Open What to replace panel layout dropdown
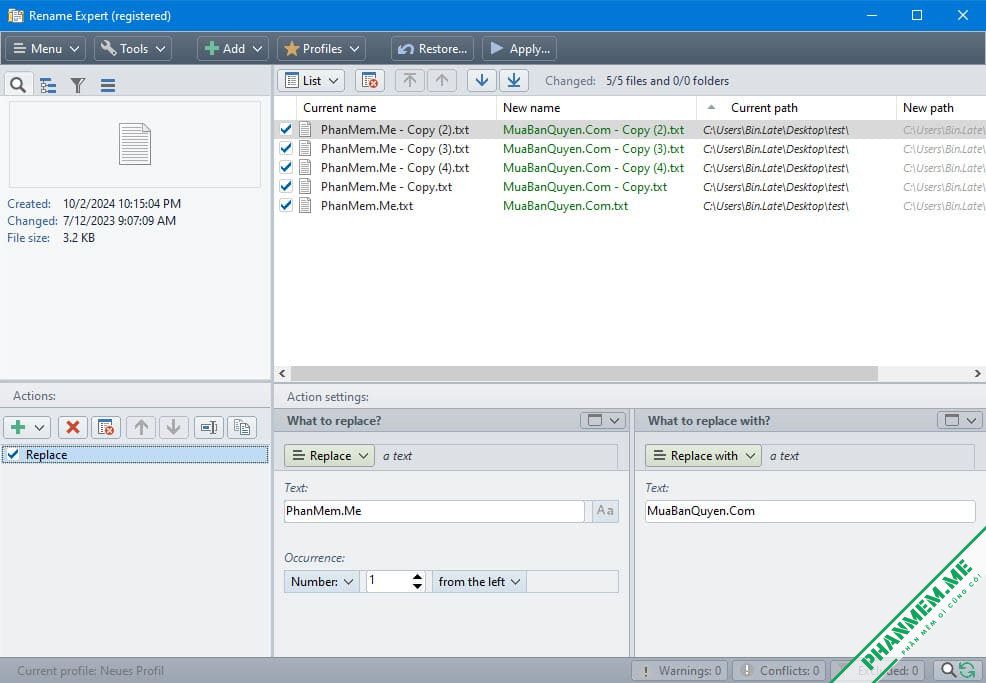Viewport: 986px width, 683px height. pos(603,420)
